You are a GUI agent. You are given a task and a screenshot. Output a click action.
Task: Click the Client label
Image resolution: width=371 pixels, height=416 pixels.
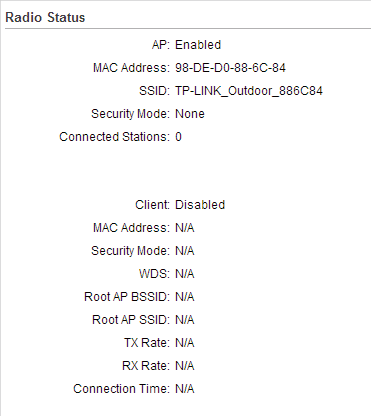point(152,205)
